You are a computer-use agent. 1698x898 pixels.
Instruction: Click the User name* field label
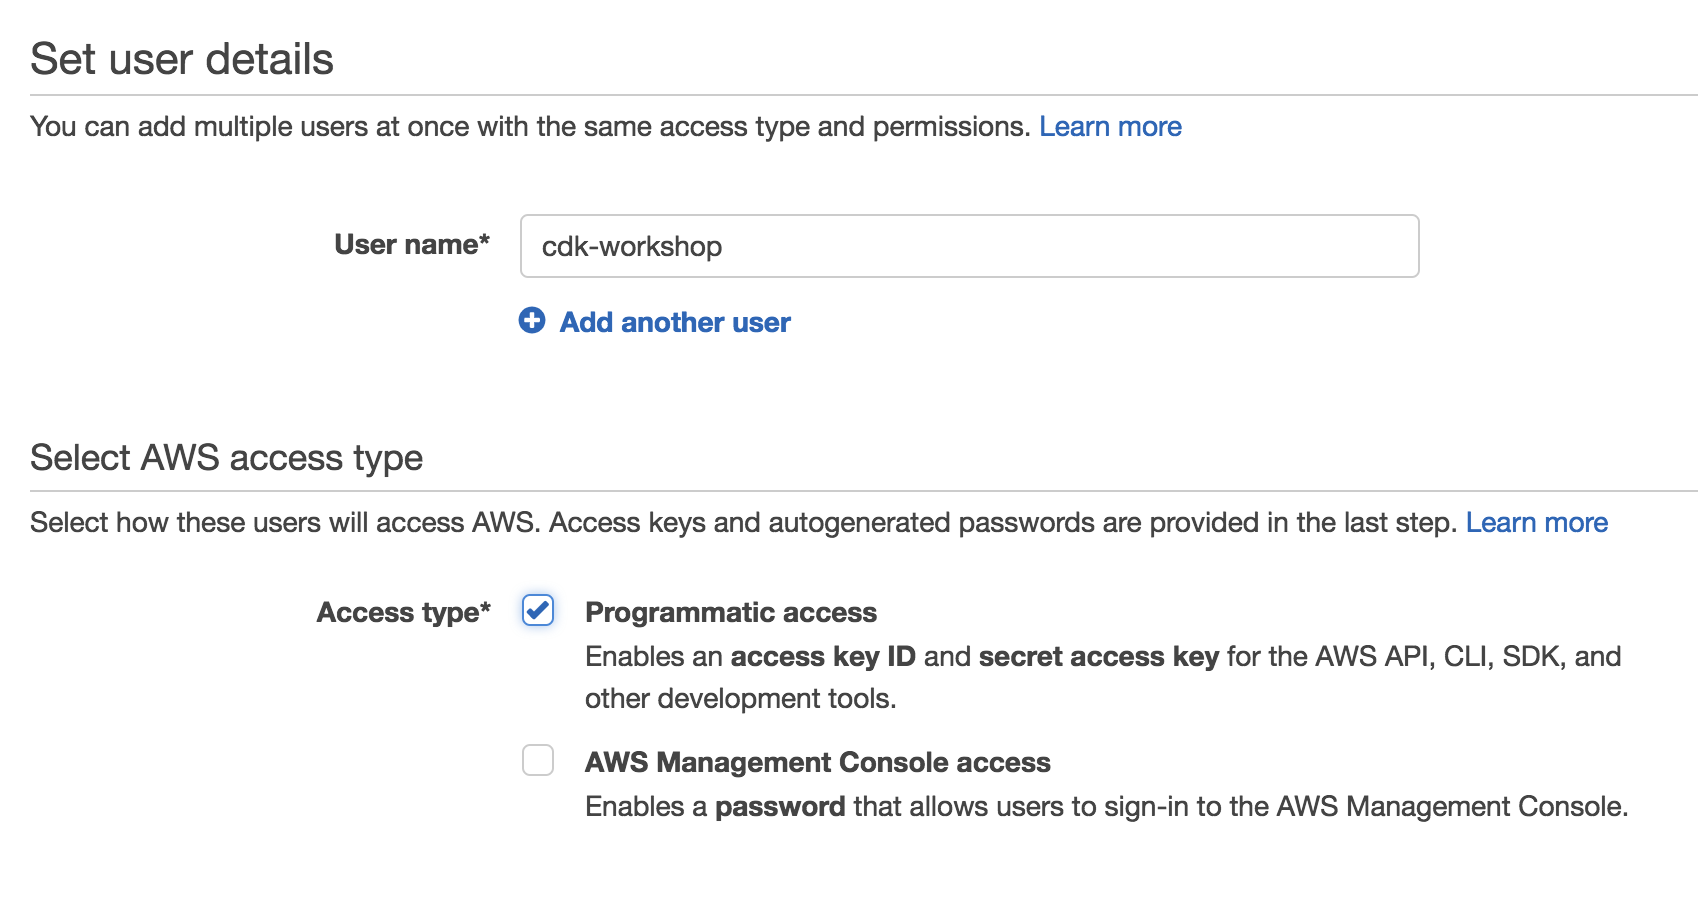(x=412, y=244)
